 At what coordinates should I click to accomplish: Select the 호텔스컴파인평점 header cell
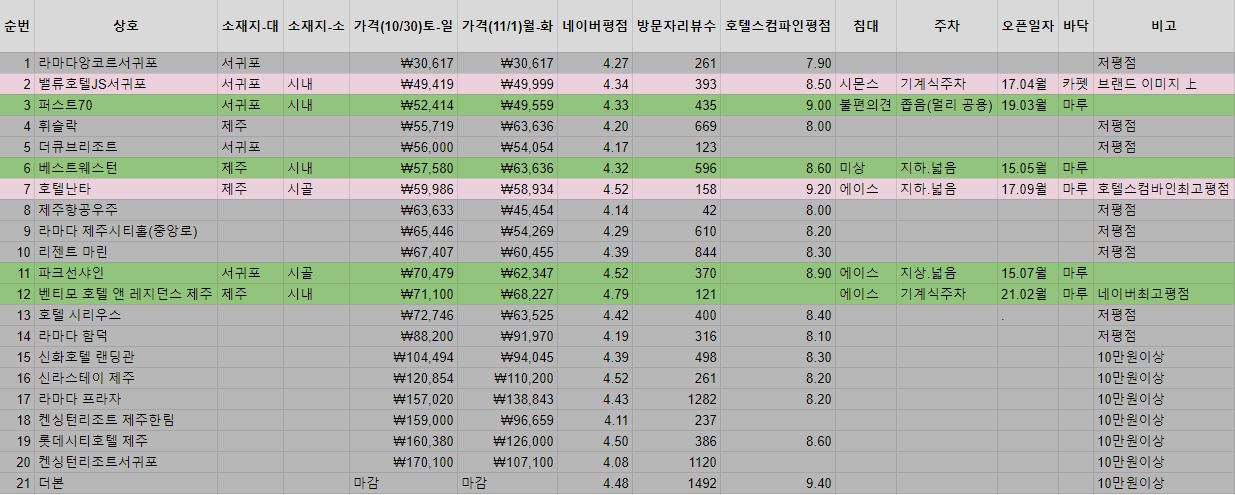[x=778, y=26]
